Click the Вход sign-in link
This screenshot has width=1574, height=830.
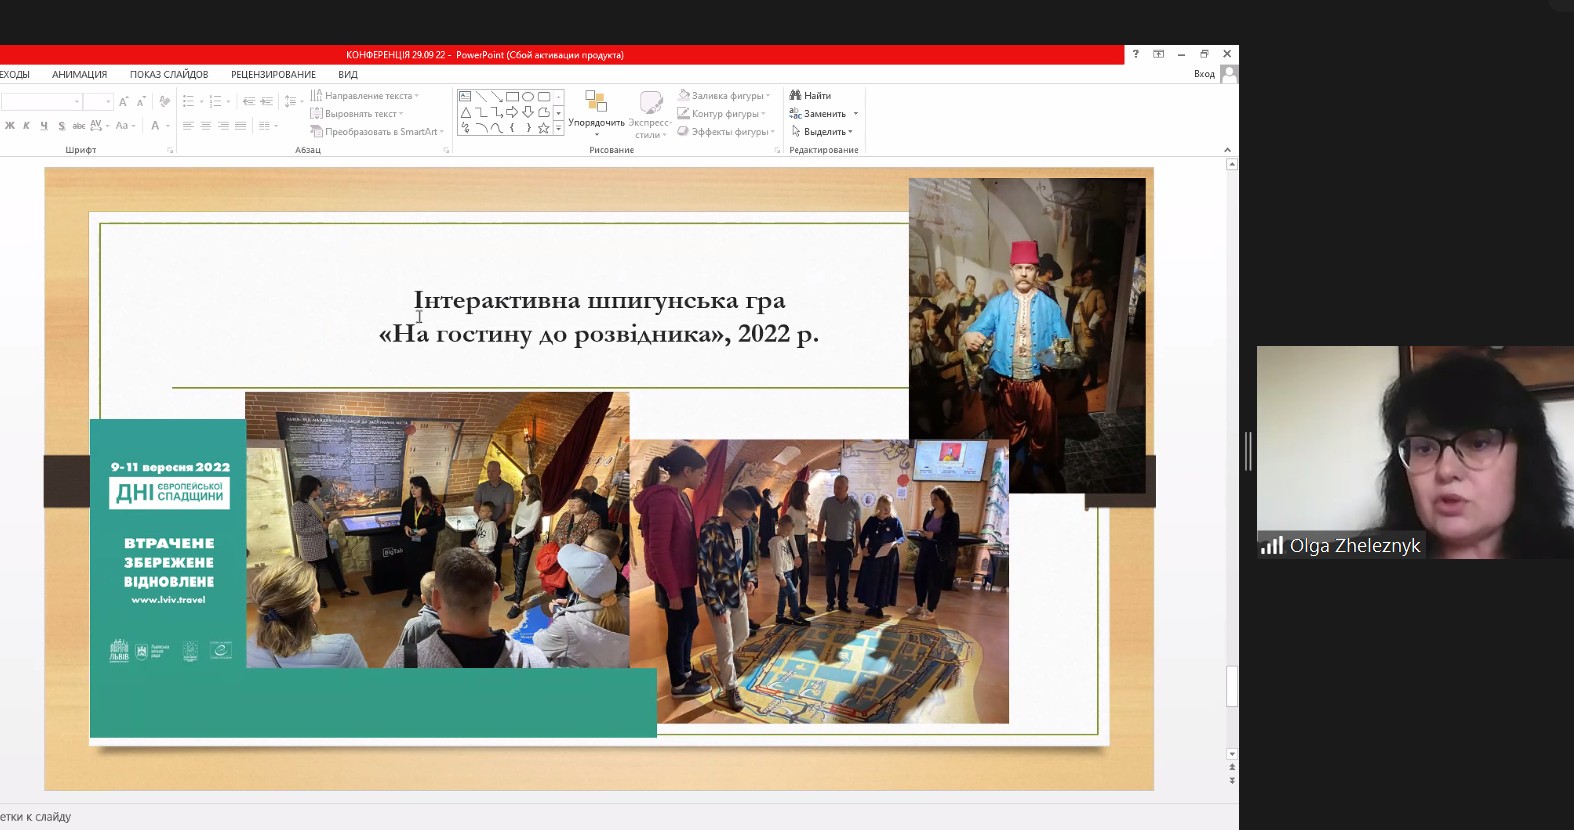point(1204,74)
